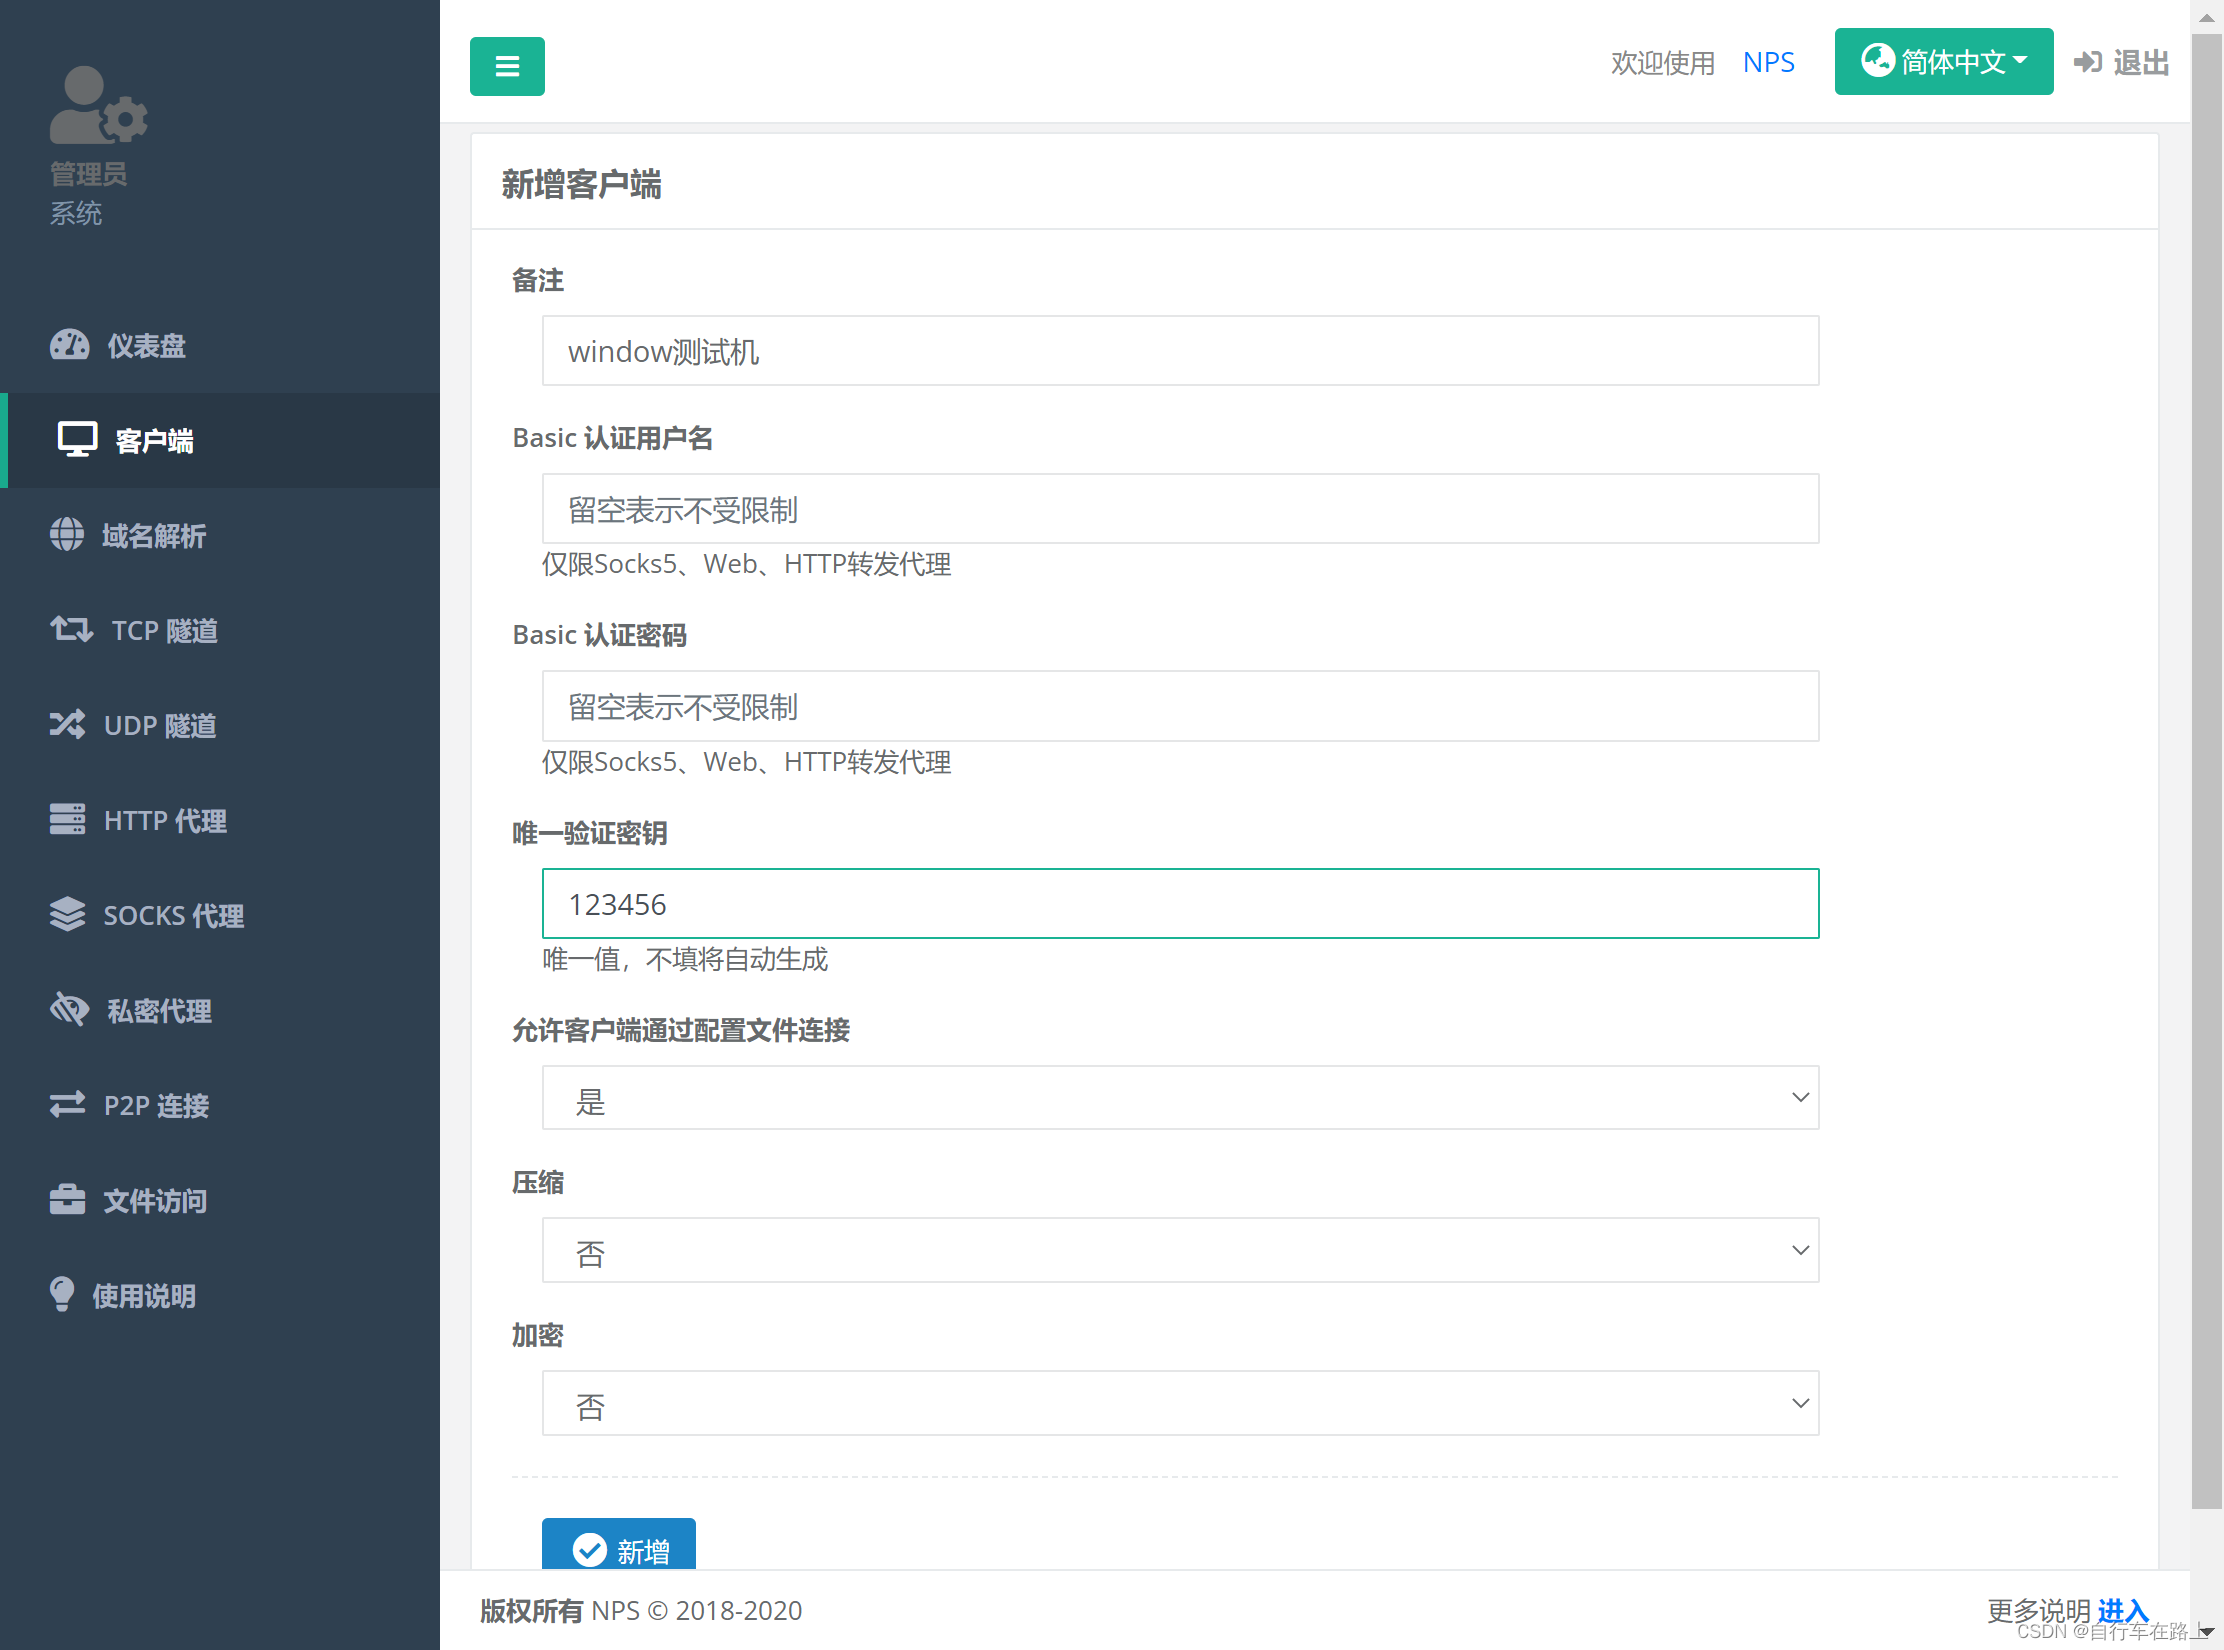
Task: Click the globe icon beside 域名解析
Action: [x=67, y=535]
